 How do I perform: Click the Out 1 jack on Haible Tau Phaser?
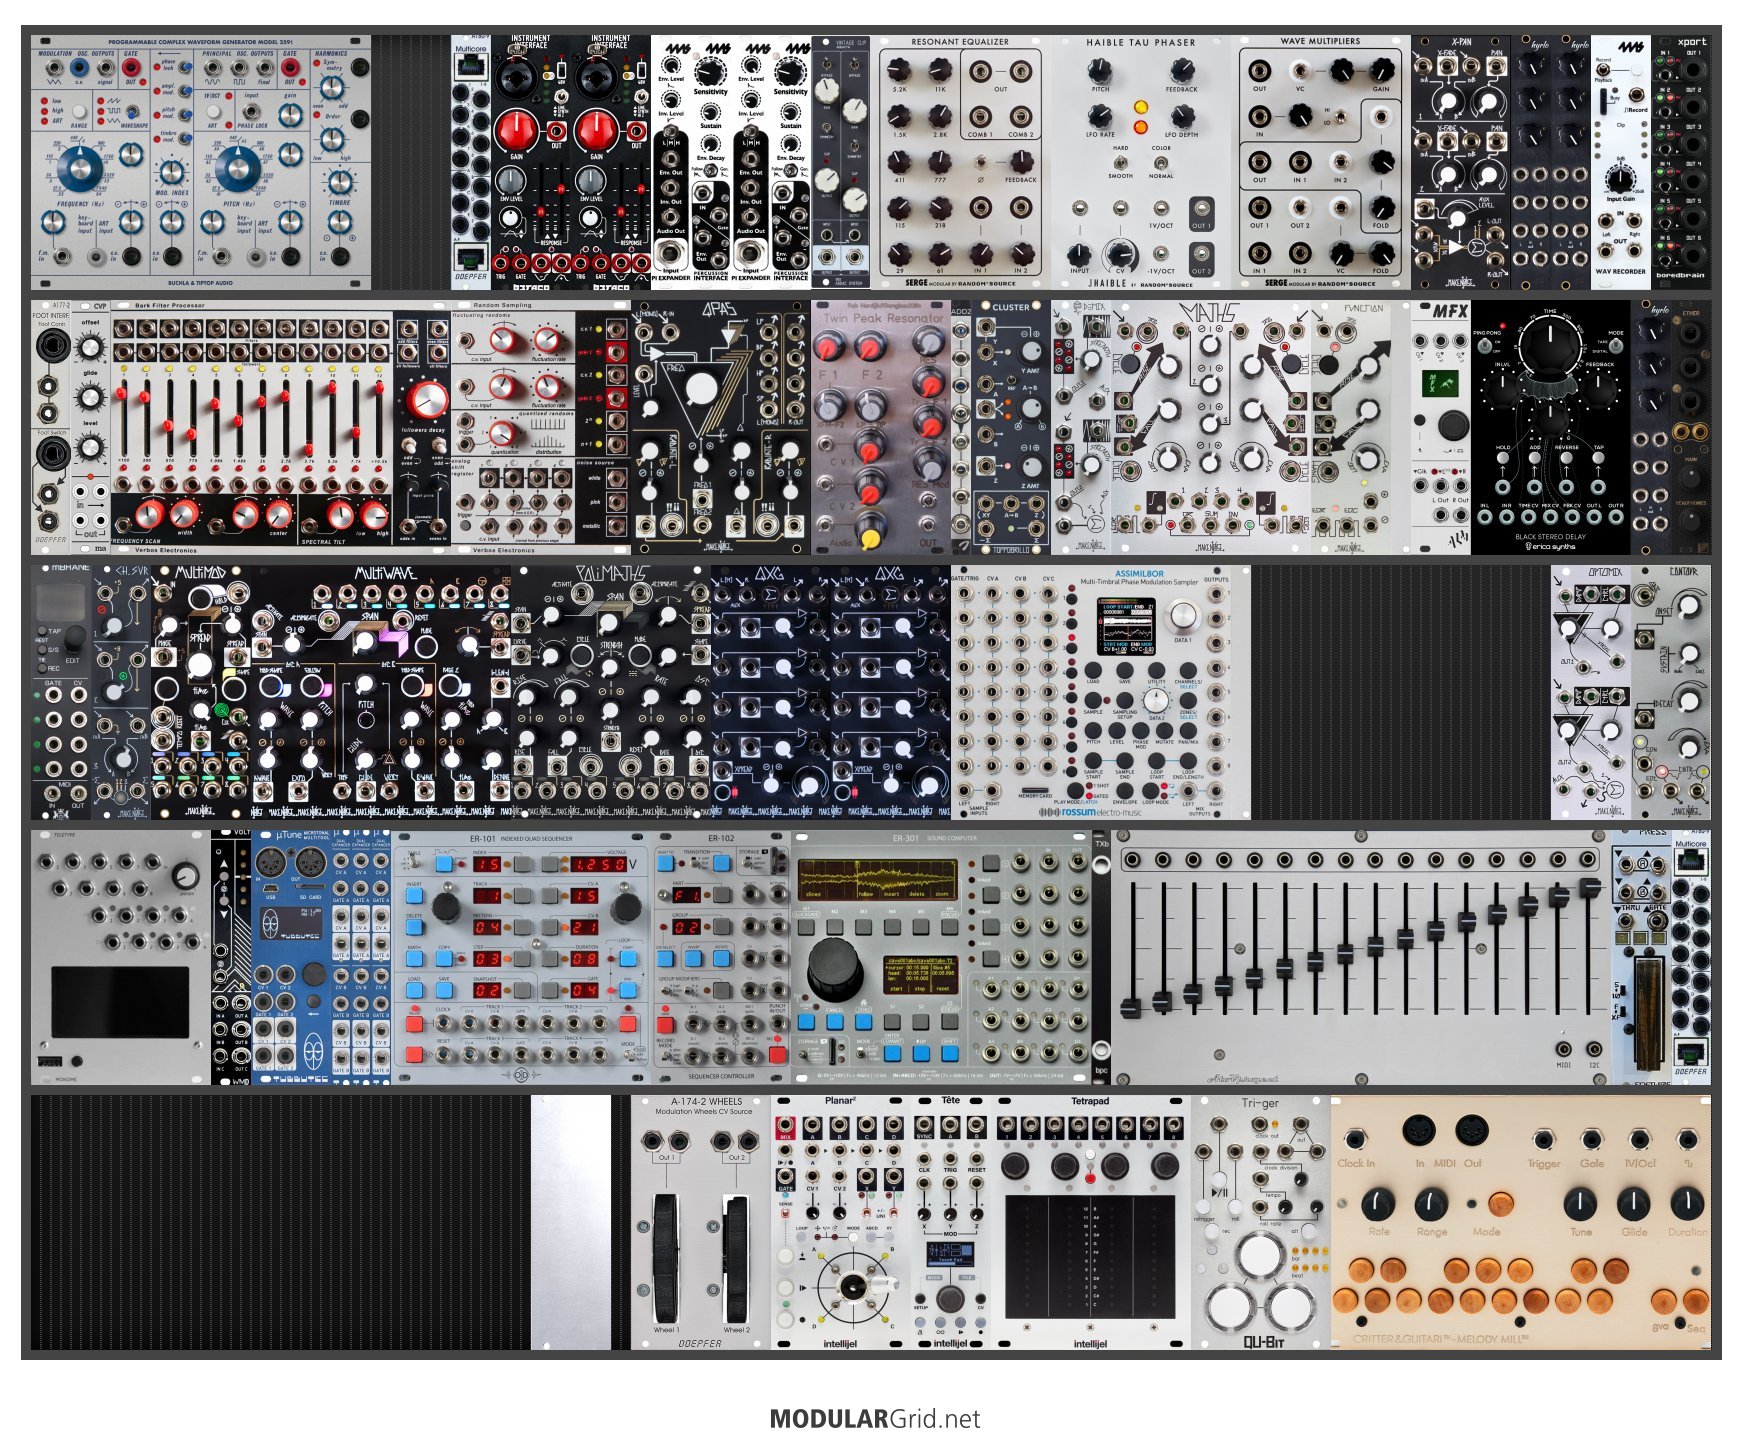[1201, 209]
